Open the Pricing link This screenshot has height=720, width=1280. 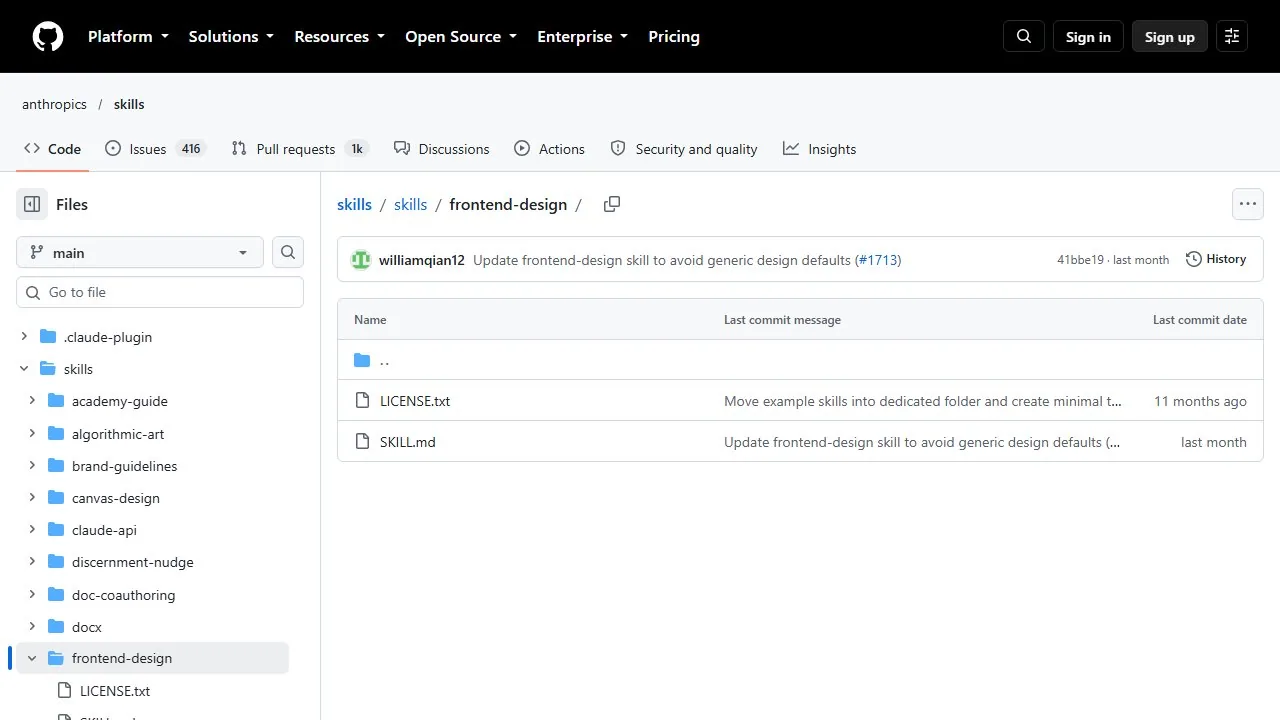click(674, 37)
